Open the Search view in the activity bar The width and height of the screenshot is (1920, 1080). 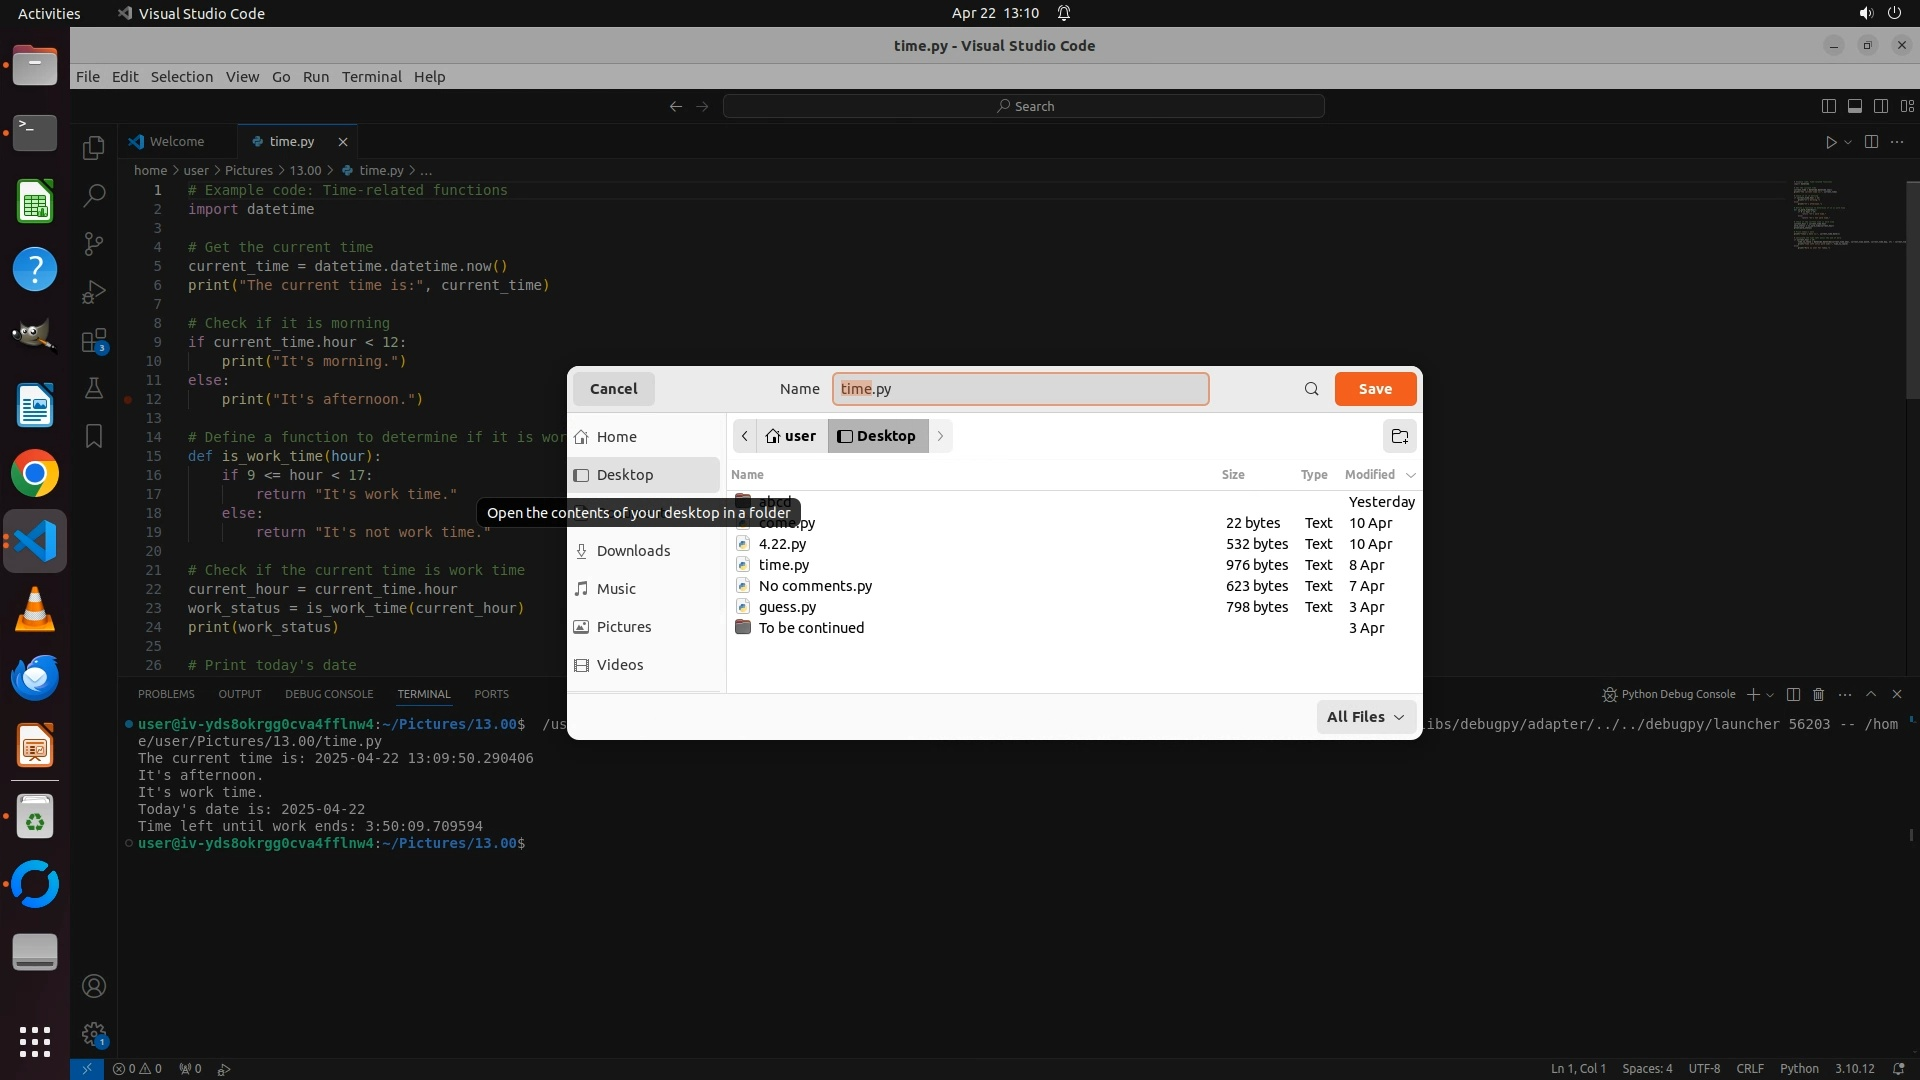pyautogui.click(x=94, y=195)
